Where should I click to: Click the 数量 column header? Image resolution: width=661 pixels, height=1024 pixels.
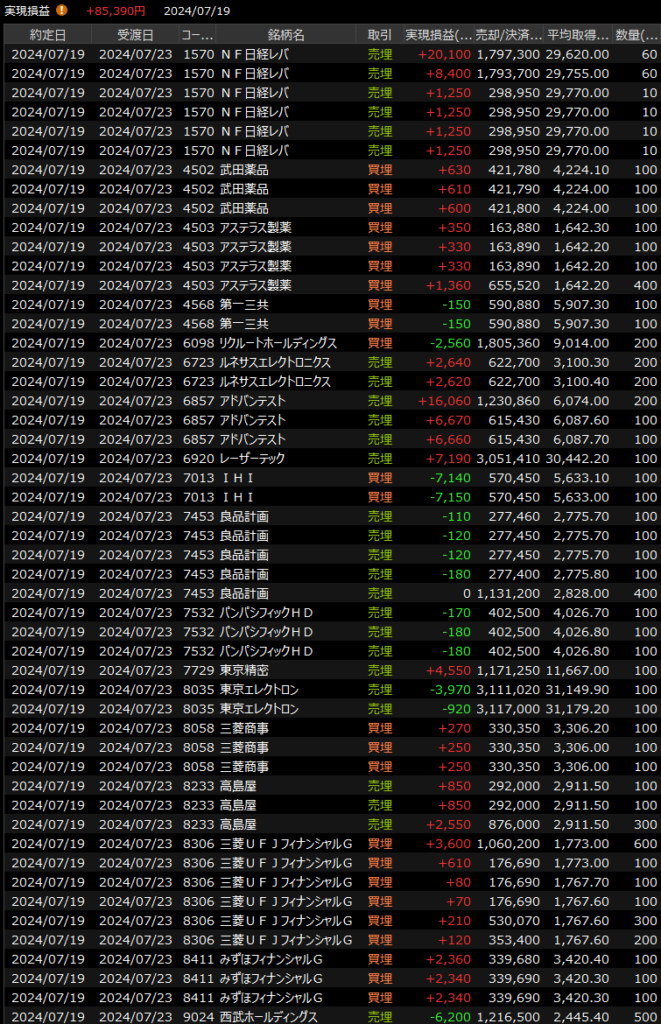click(x=634, y=35)
